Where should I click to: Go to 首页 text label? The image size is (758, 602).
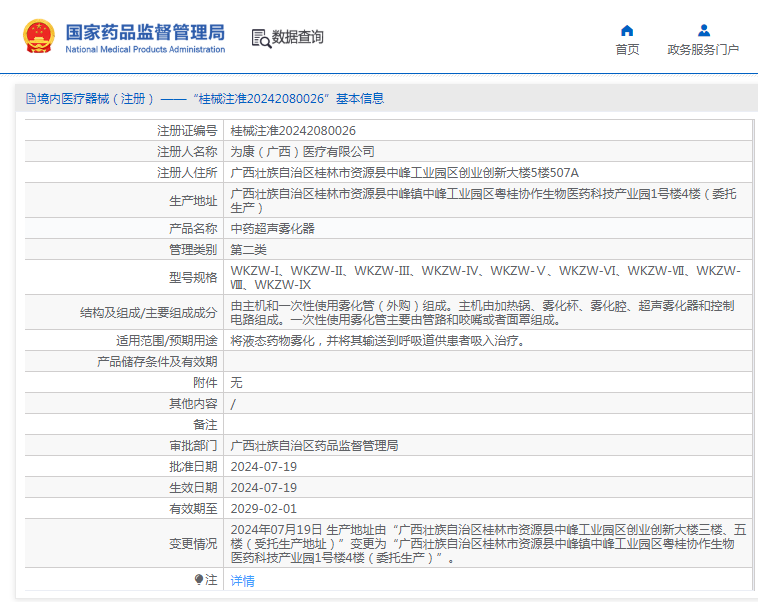click(x=627, y=50)
